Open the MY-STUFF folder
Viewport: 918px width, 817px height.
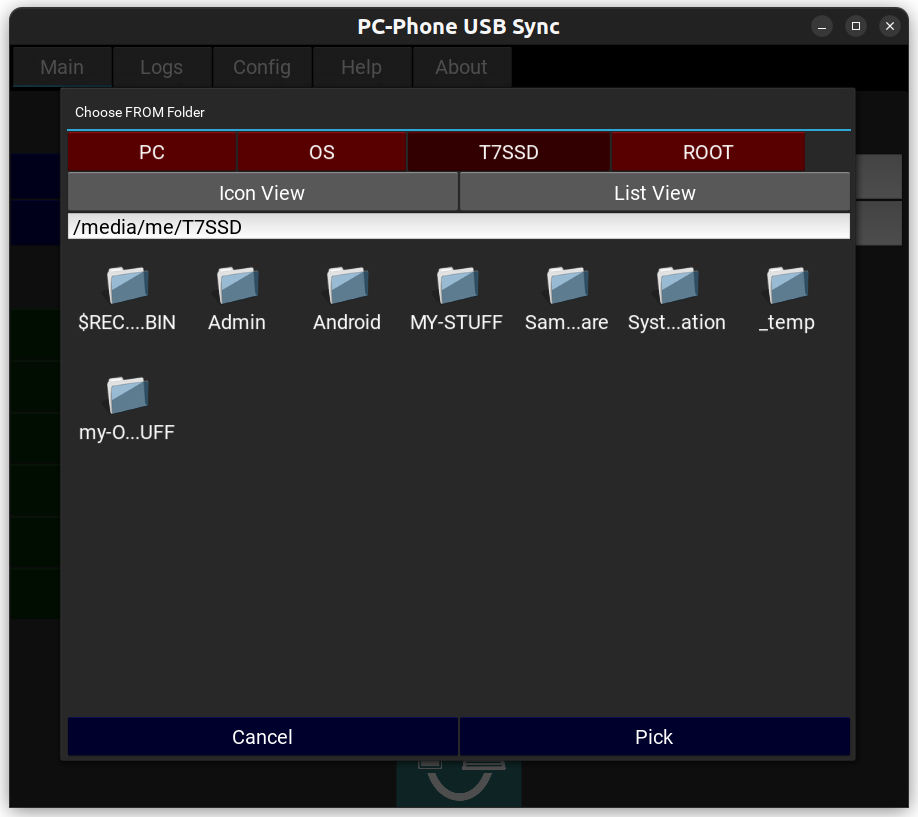click(x=457, y=286)
